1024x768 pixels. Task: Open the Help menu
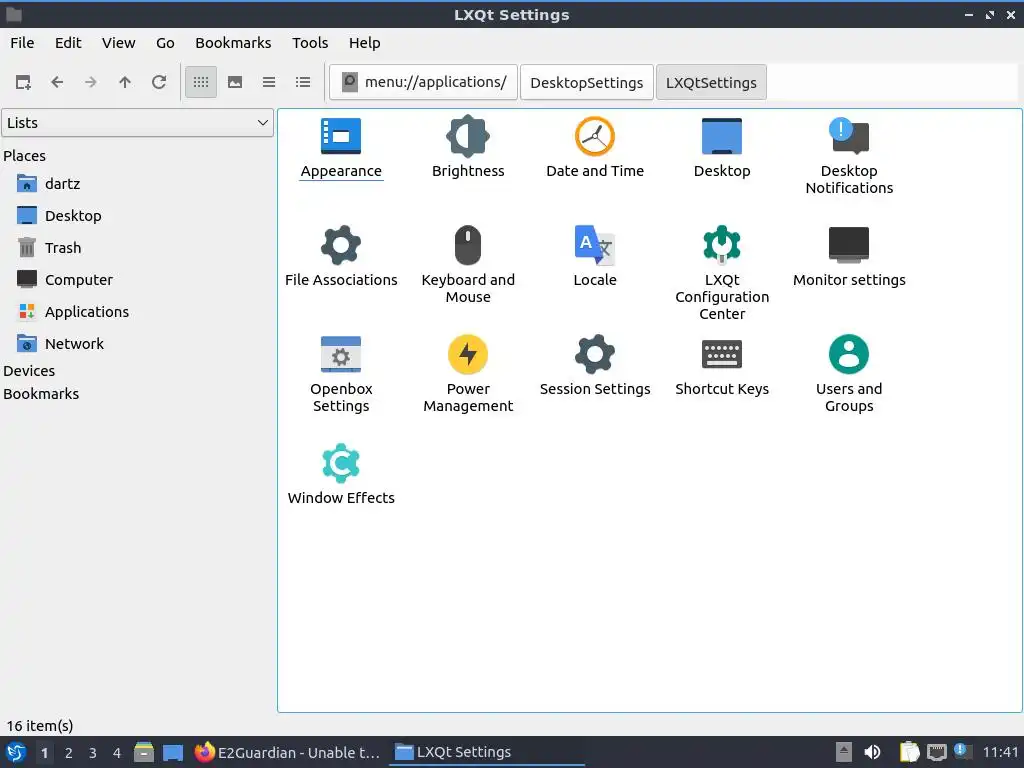coord(364,43)
